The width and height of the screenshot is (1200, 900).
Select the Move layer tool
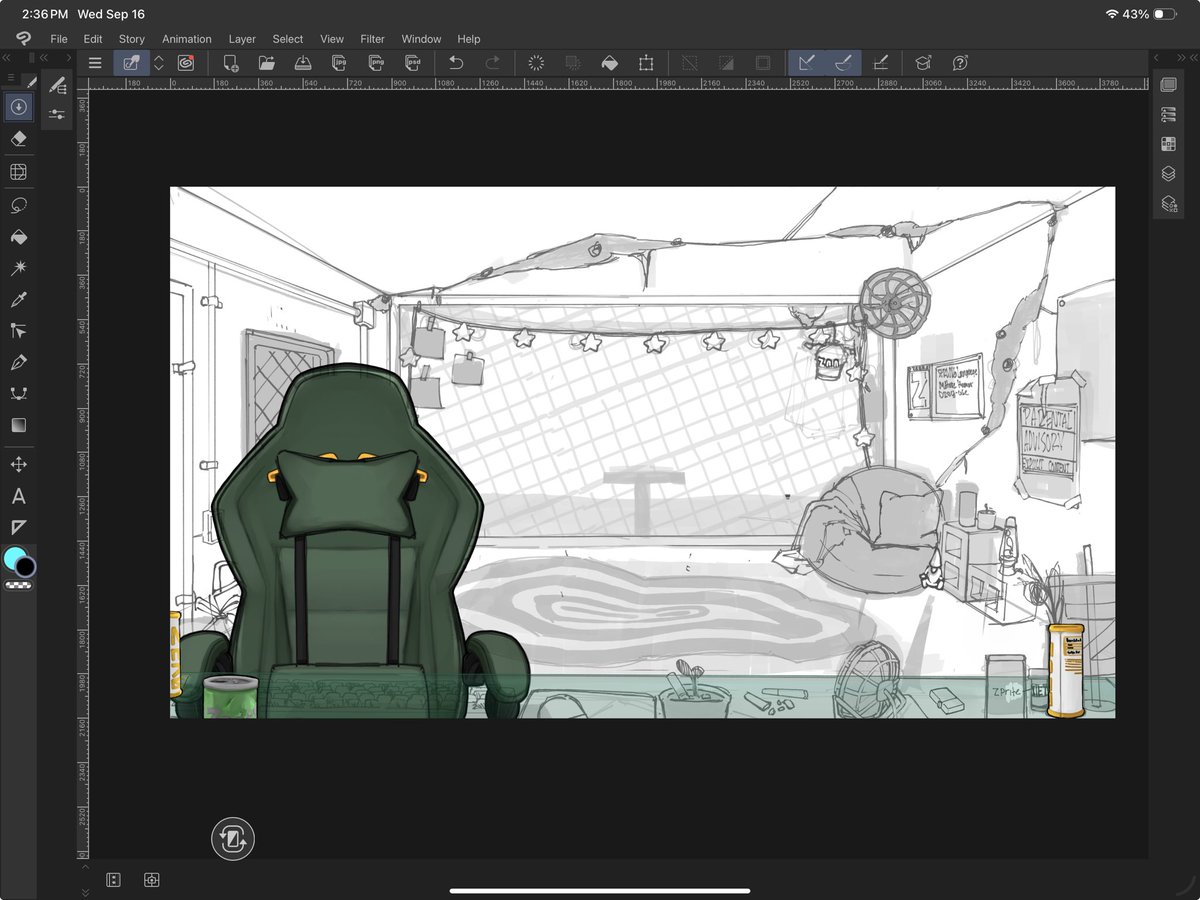[x=18, y=464]
